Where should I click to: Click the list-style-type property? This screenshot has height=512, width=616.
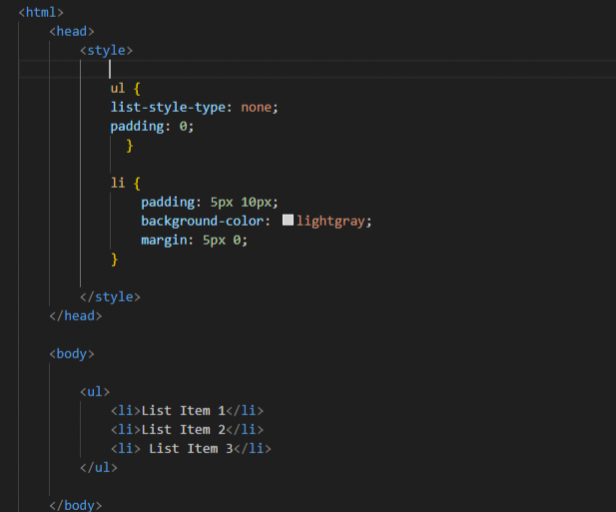(168, 107)
